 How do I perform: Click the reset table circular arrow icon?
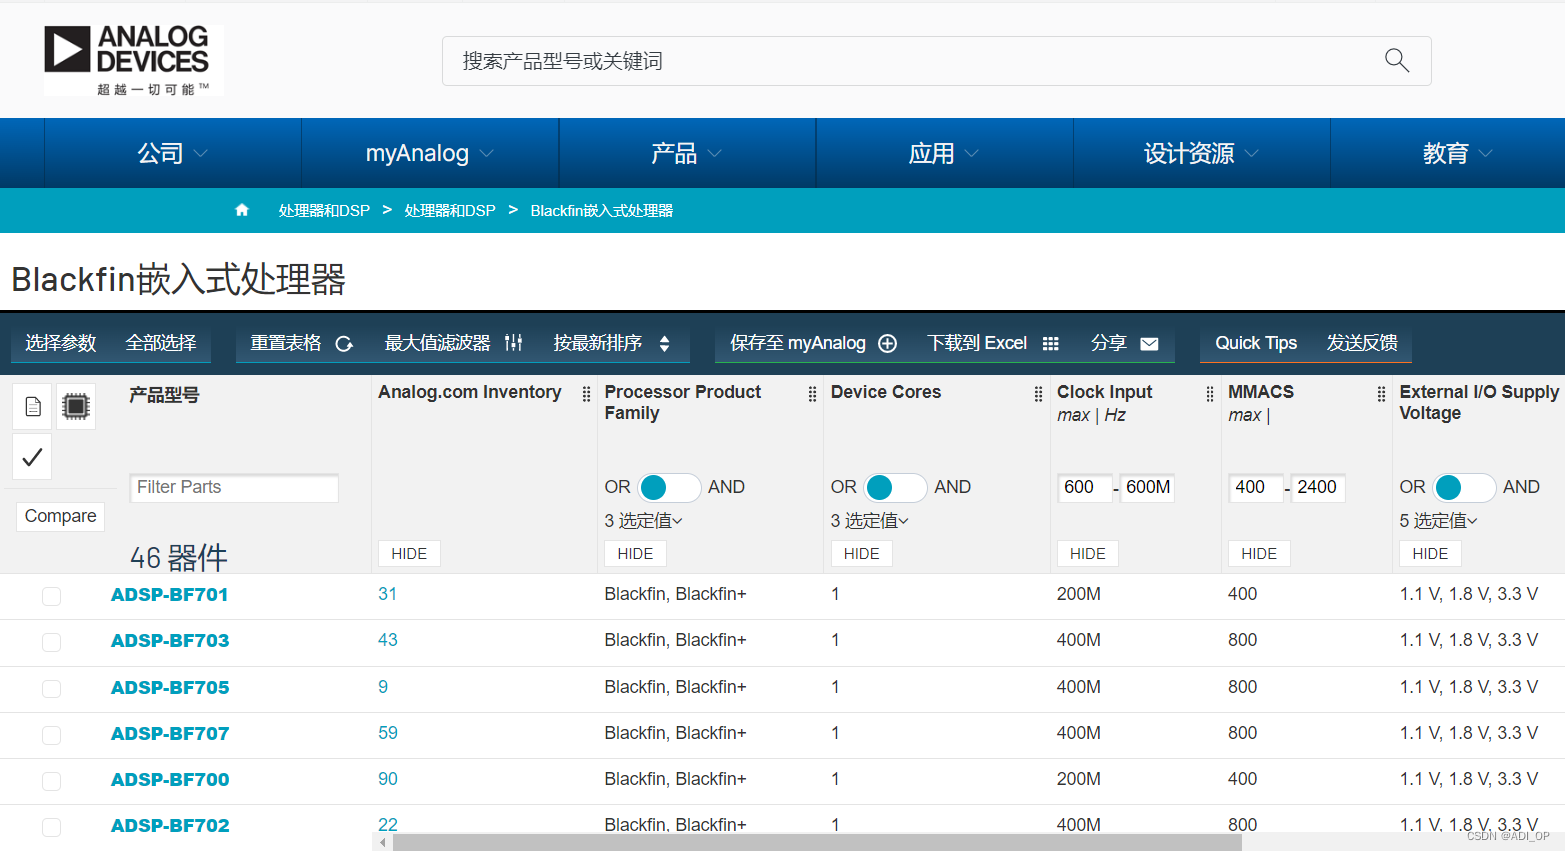click(344, 343)
